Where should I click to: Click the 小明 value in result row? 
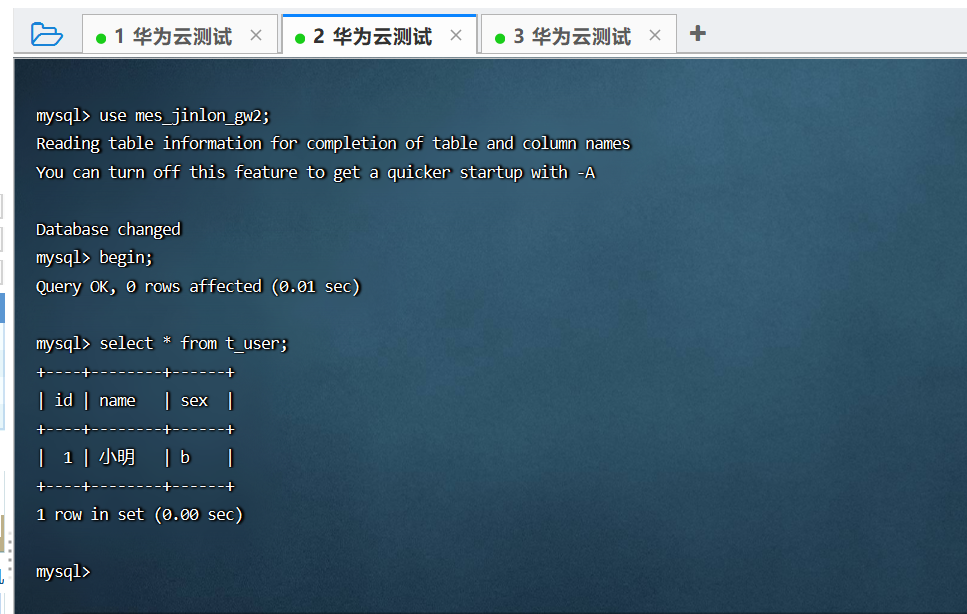(117, 458)
